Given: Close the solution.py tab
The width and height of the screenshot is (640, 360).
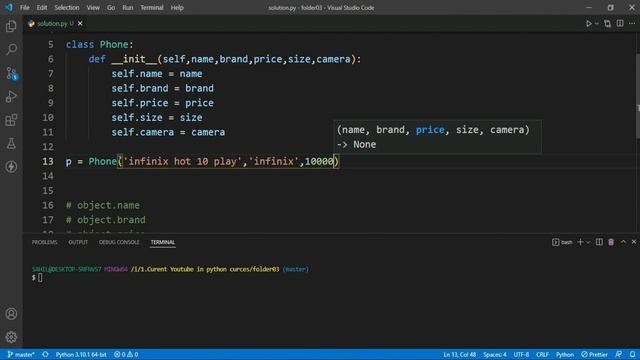Looking at the screenshot, I should (80, 24).
